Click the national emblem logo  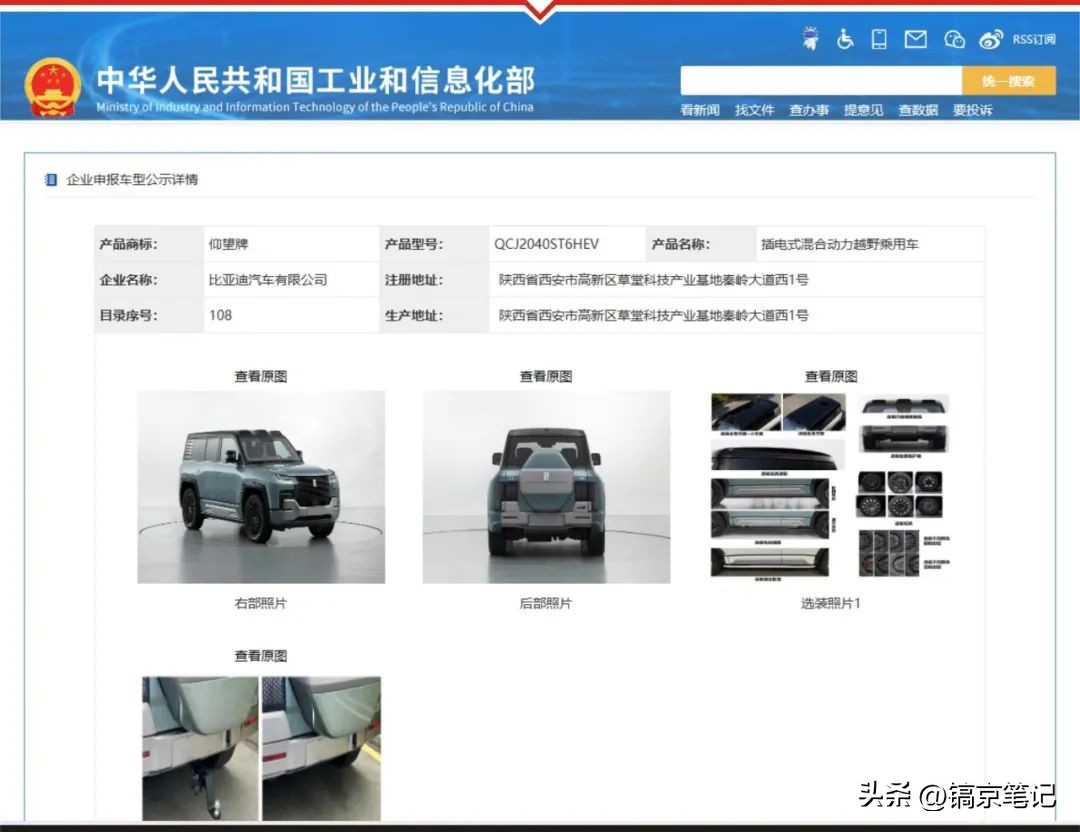click(x=54, y=86)
